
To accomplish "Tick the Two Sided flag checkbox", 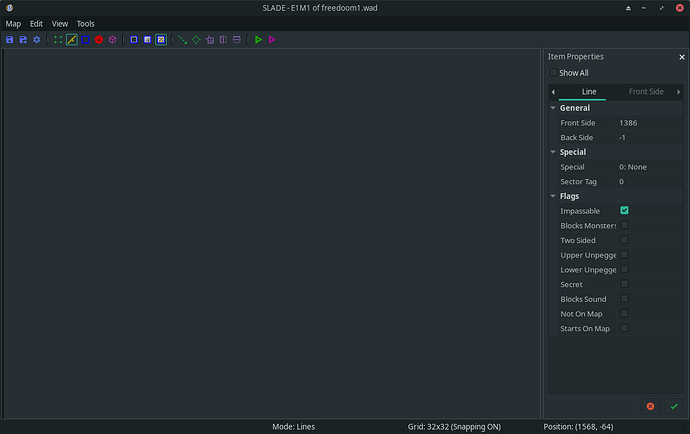I will [x=624, y=240].
